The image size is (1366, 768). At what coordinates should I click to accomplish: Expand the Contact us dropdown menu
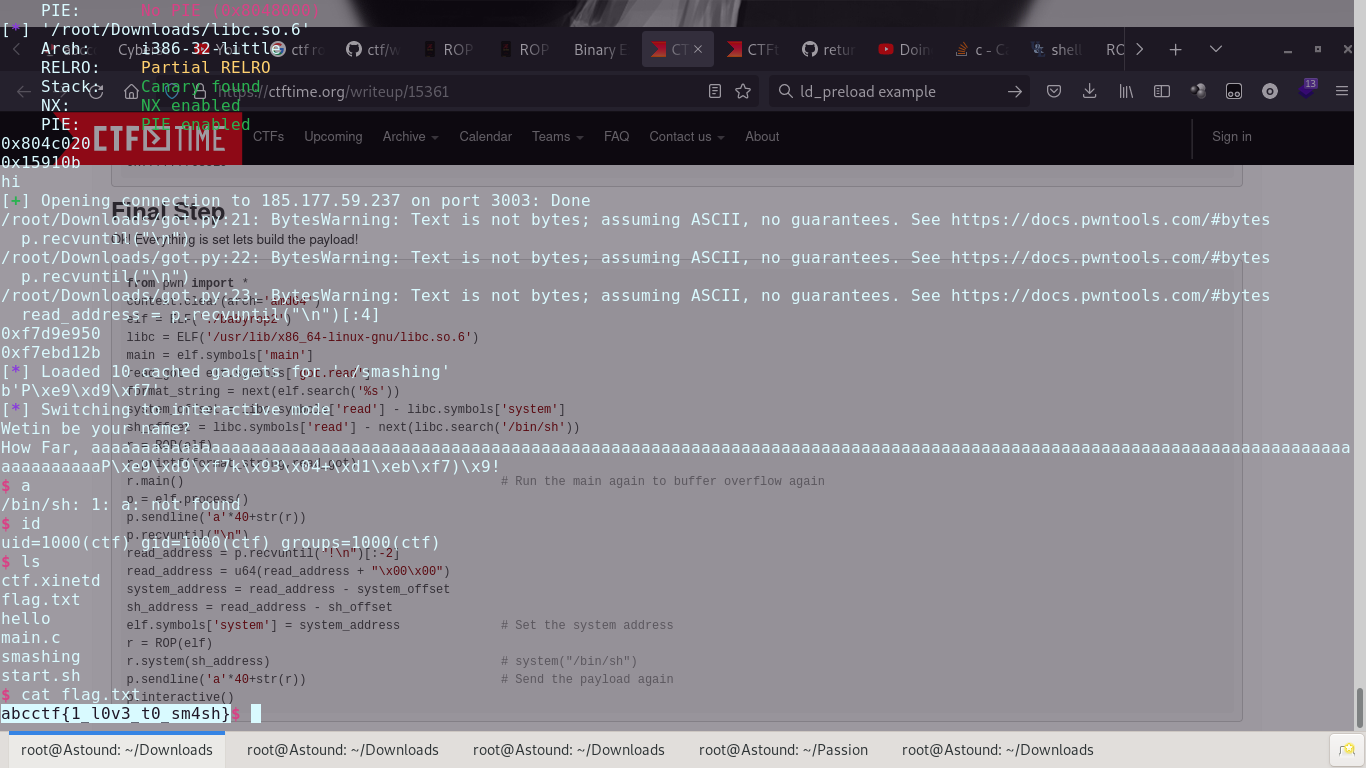(x=686, y=136)
